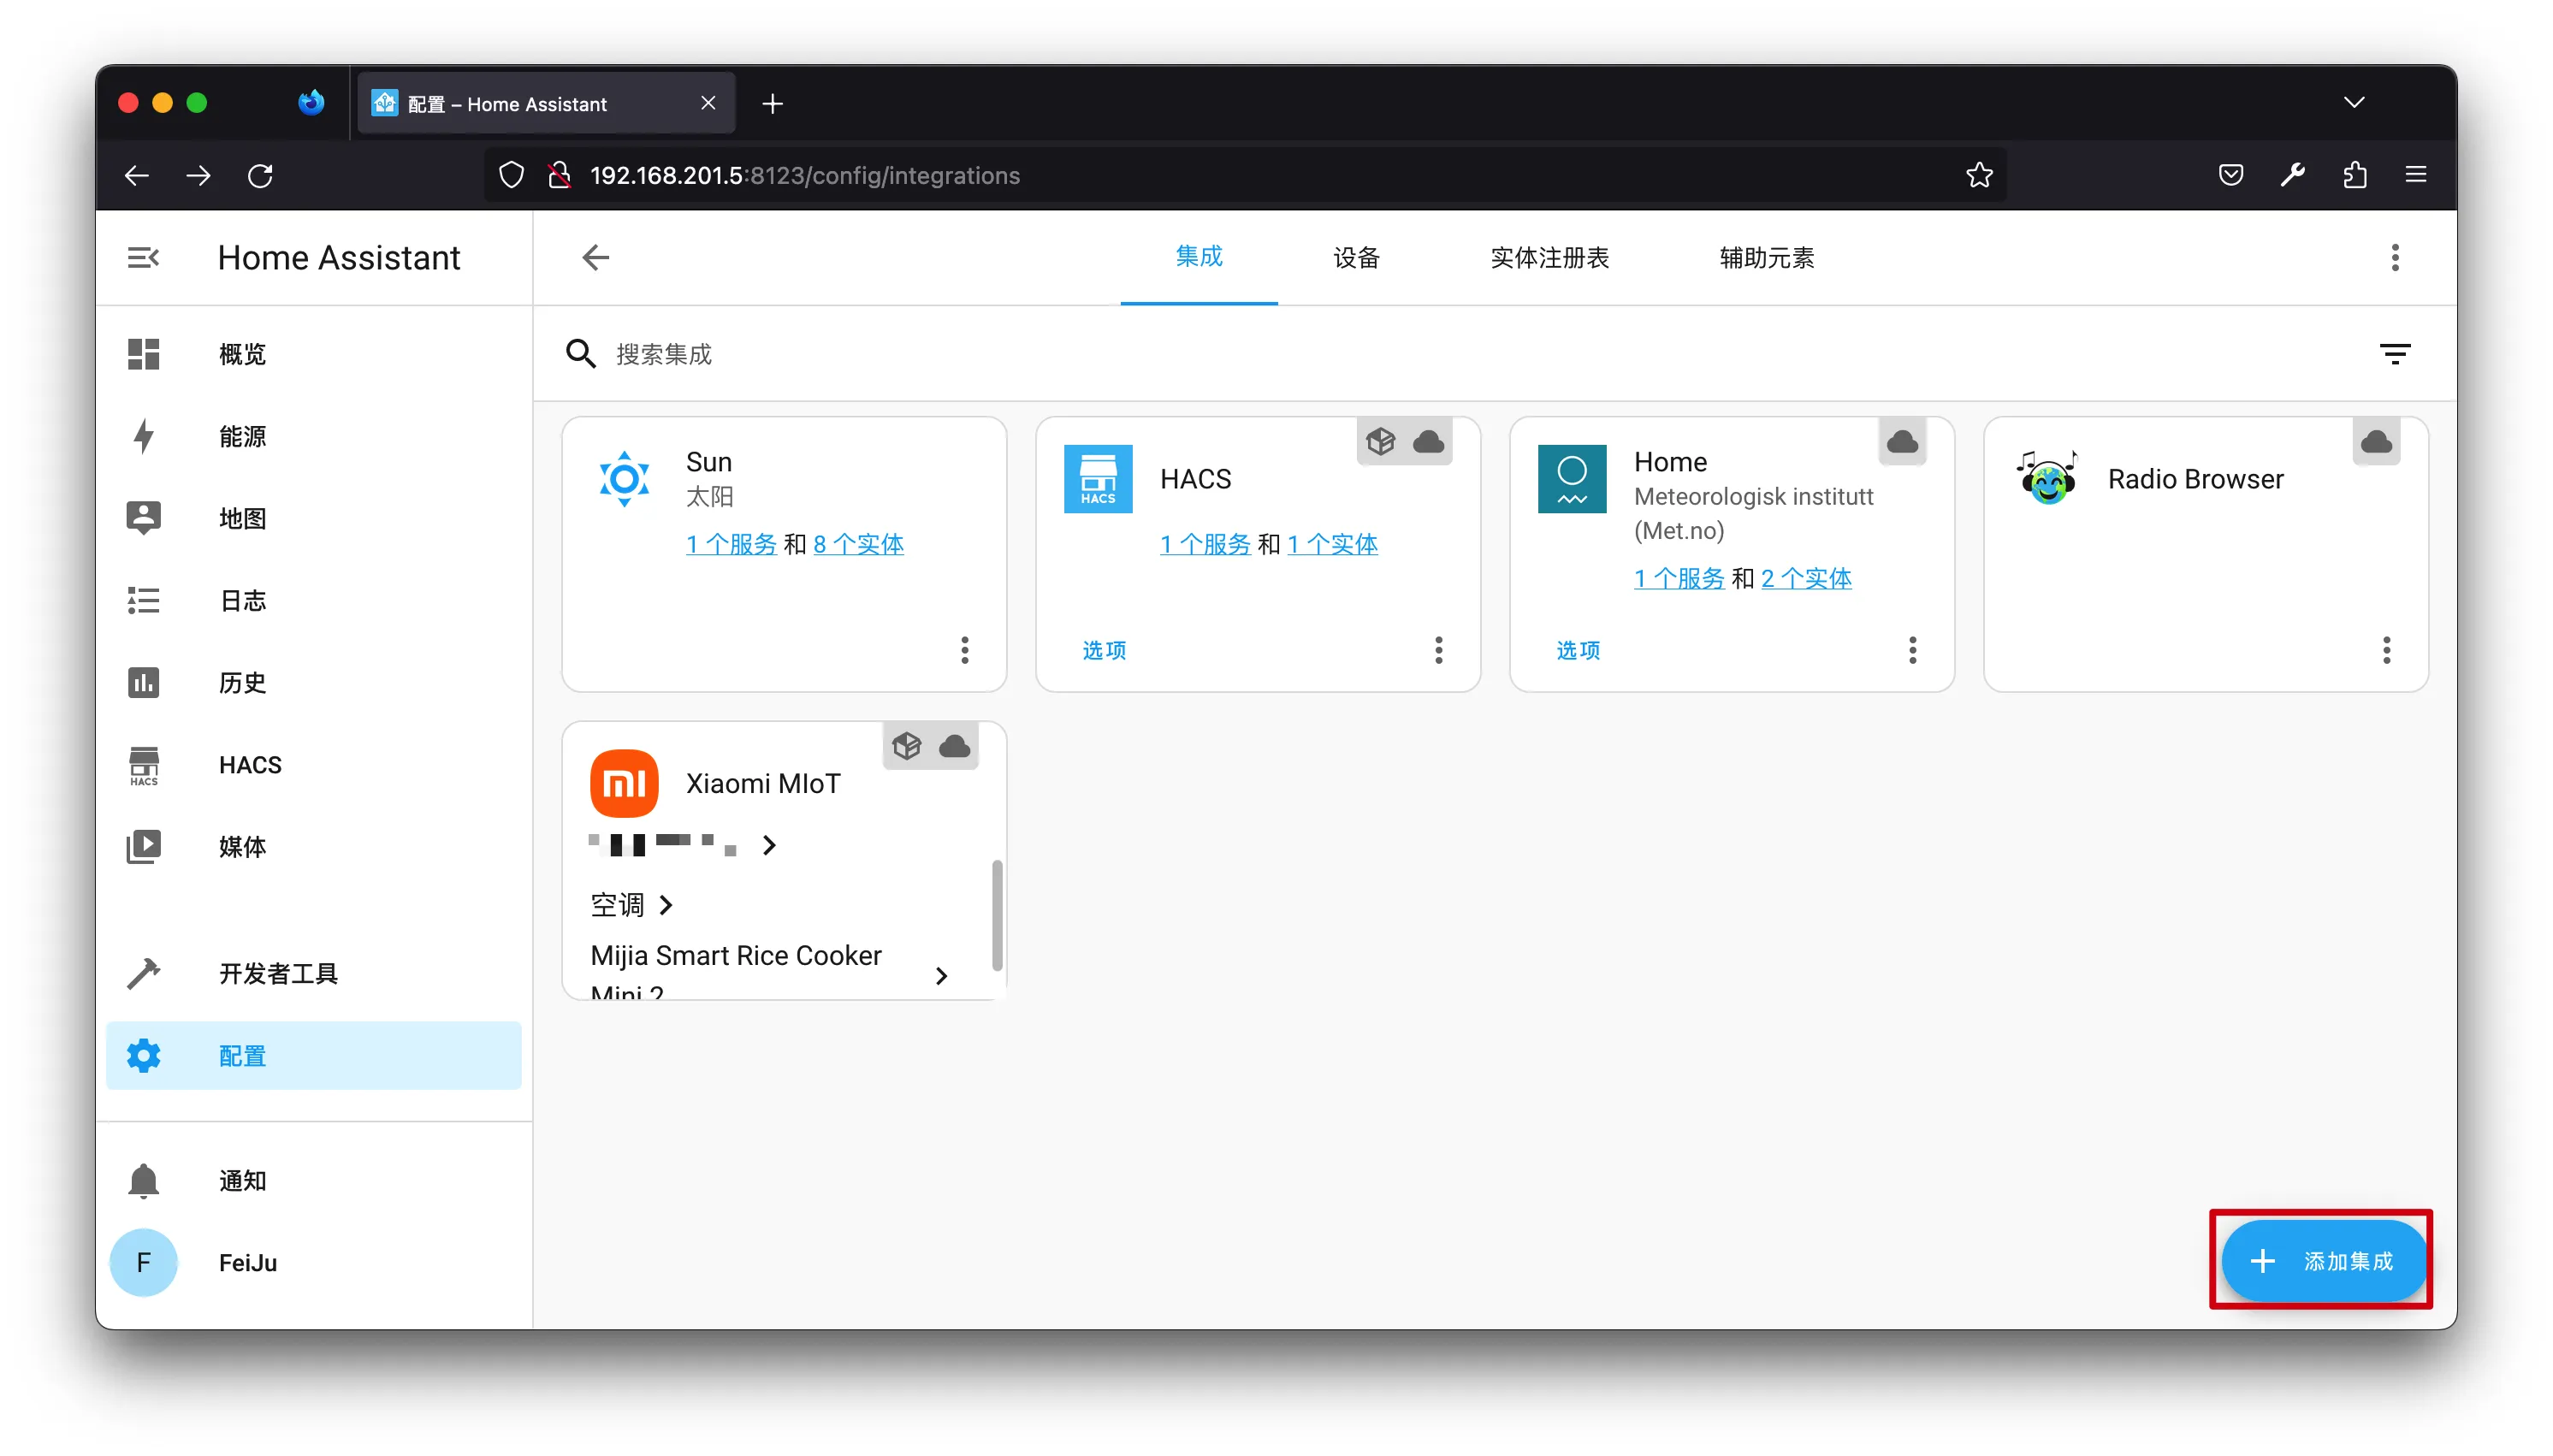The height and width of the screenshot is (1456, 2553).
Task: Open top-right overflow menu in header
Action: point(2394,258)
